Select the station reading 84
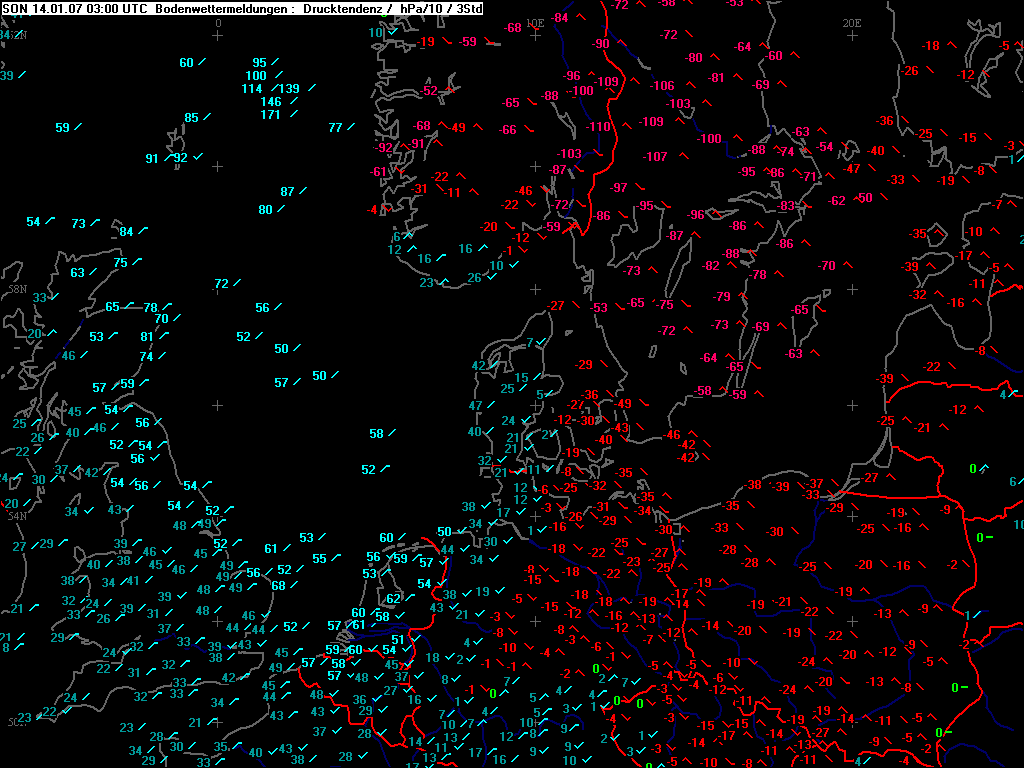This screenshot has width=1024, height=768. point(126,233)
